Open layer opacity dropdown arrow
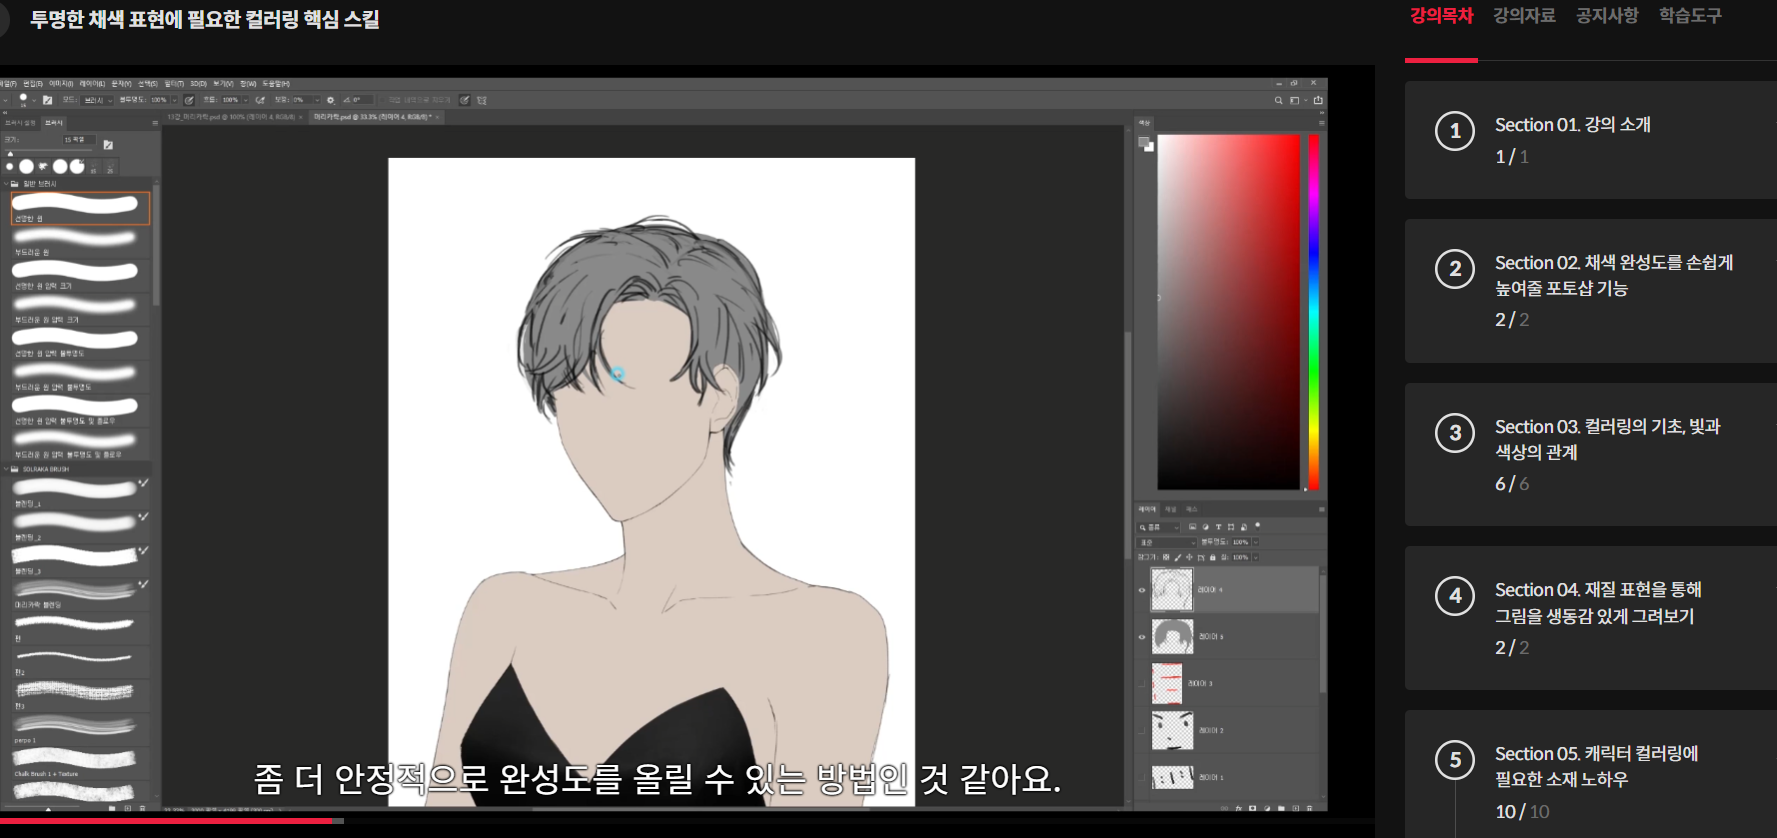The width and height of the screenshot is (1777, 838). click(1255, 542)
